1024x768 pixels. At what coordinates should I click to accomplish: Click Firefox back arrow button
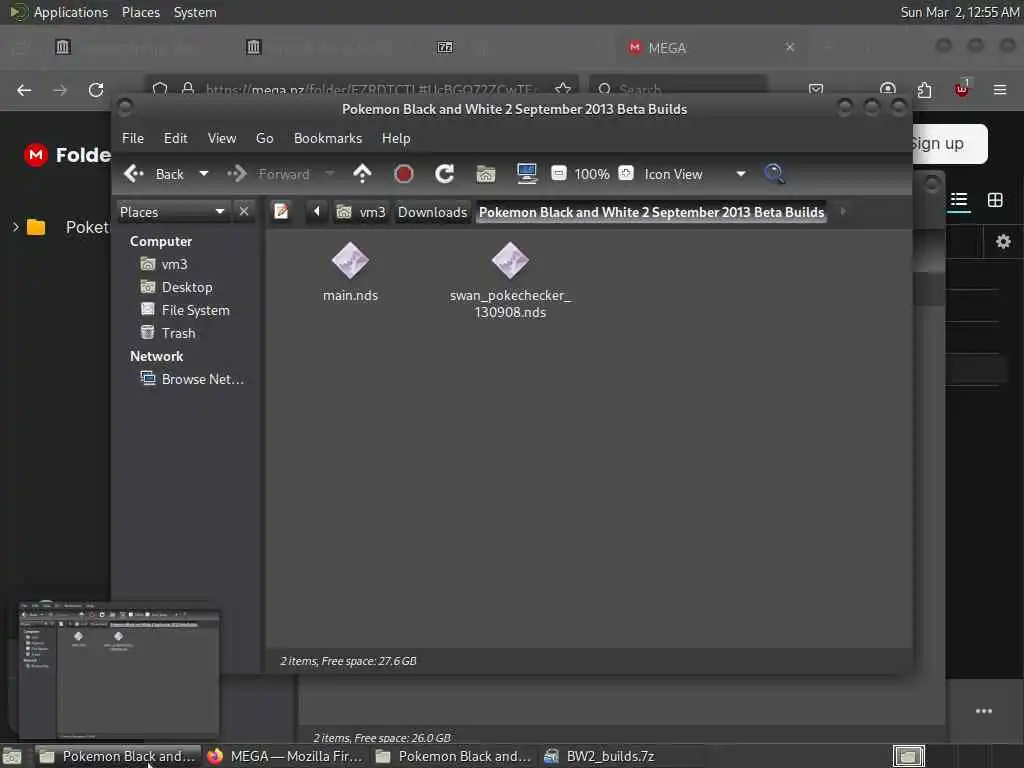click(24, 89)
